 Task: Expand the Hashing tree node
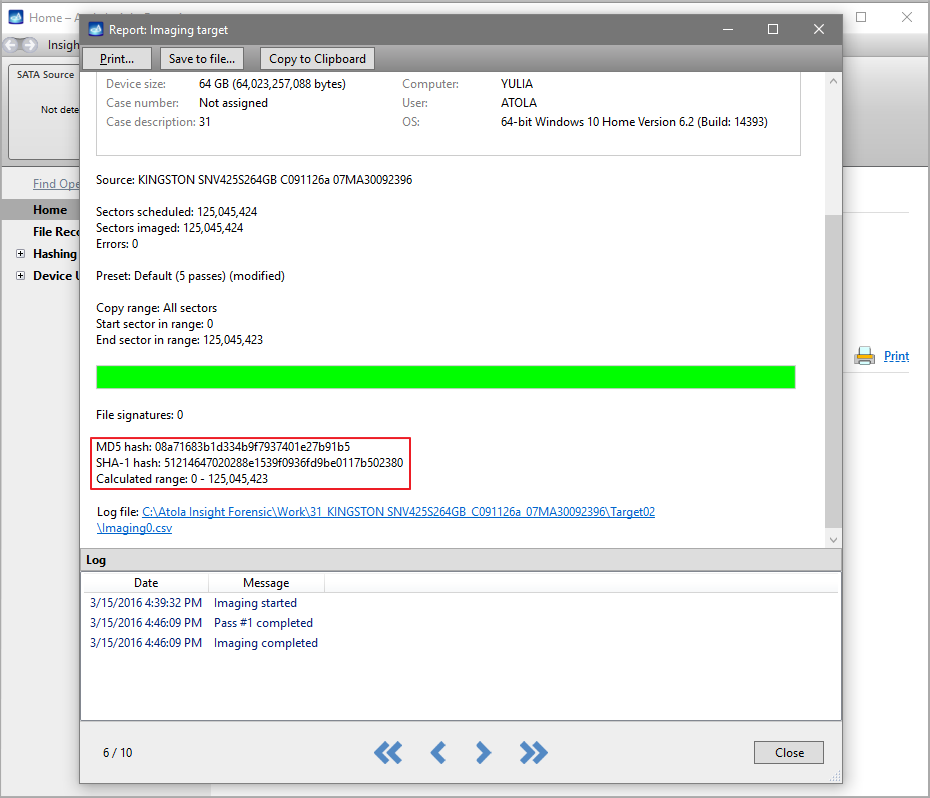21,254
